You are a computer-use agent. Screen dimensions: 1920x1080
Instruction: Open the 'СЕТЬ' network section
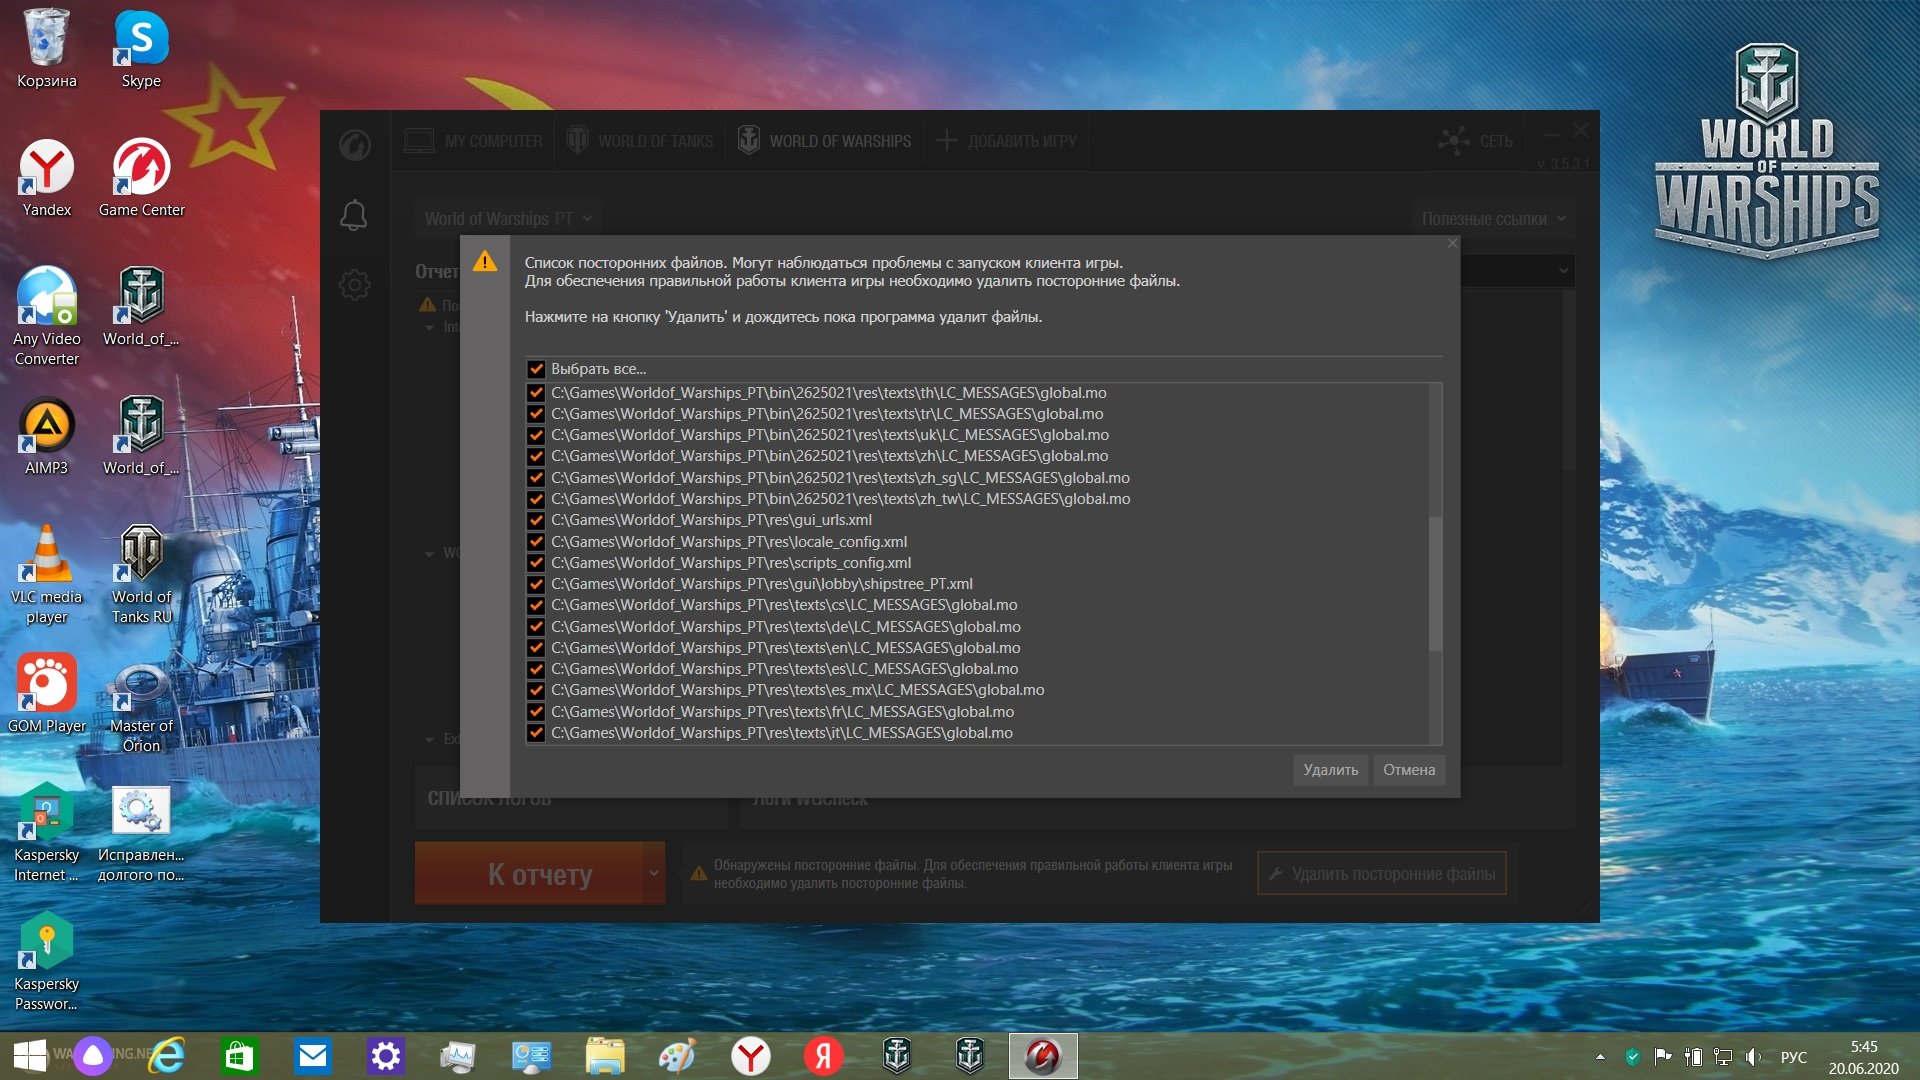pyautogui.click(x=1476, y=141)
